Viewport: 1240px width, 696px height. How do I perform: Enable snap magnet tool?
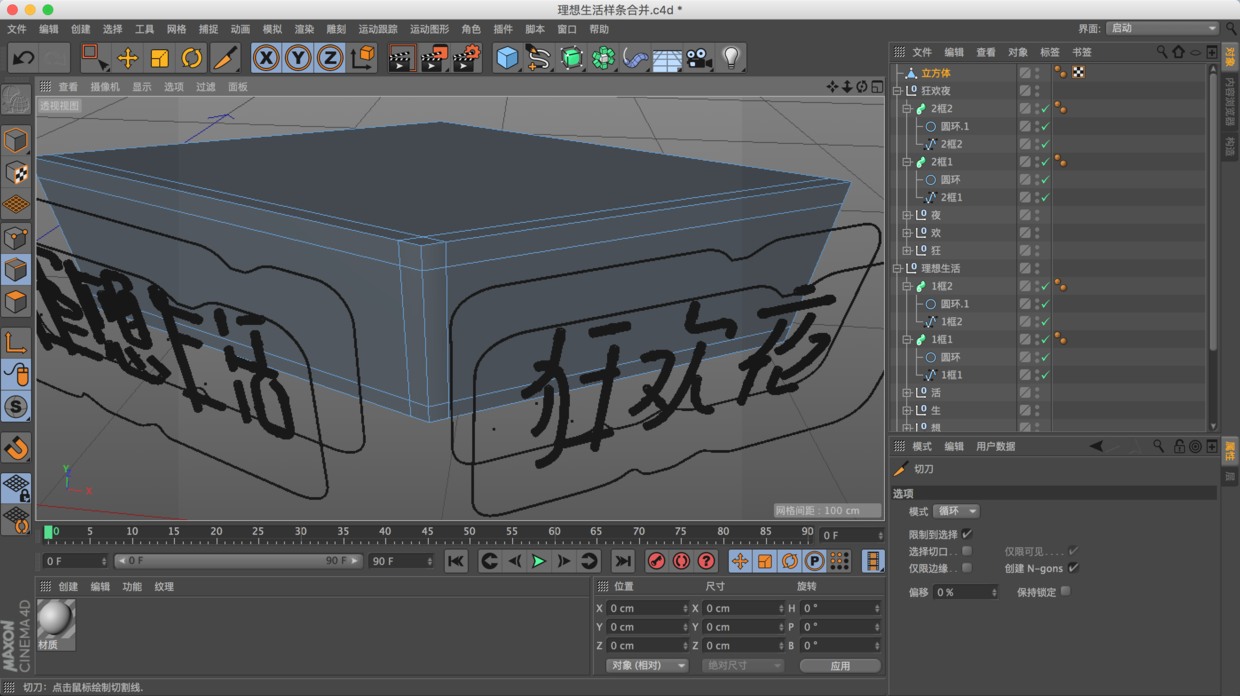(16, 448)
